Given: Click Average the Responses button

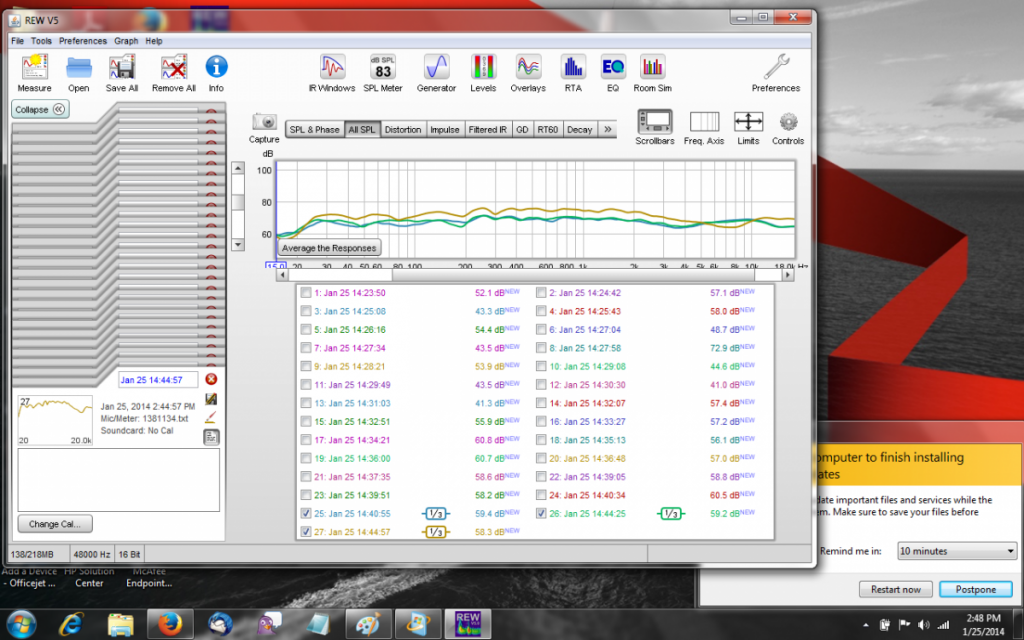Looking at the screenshot, I should coord(329,248).
